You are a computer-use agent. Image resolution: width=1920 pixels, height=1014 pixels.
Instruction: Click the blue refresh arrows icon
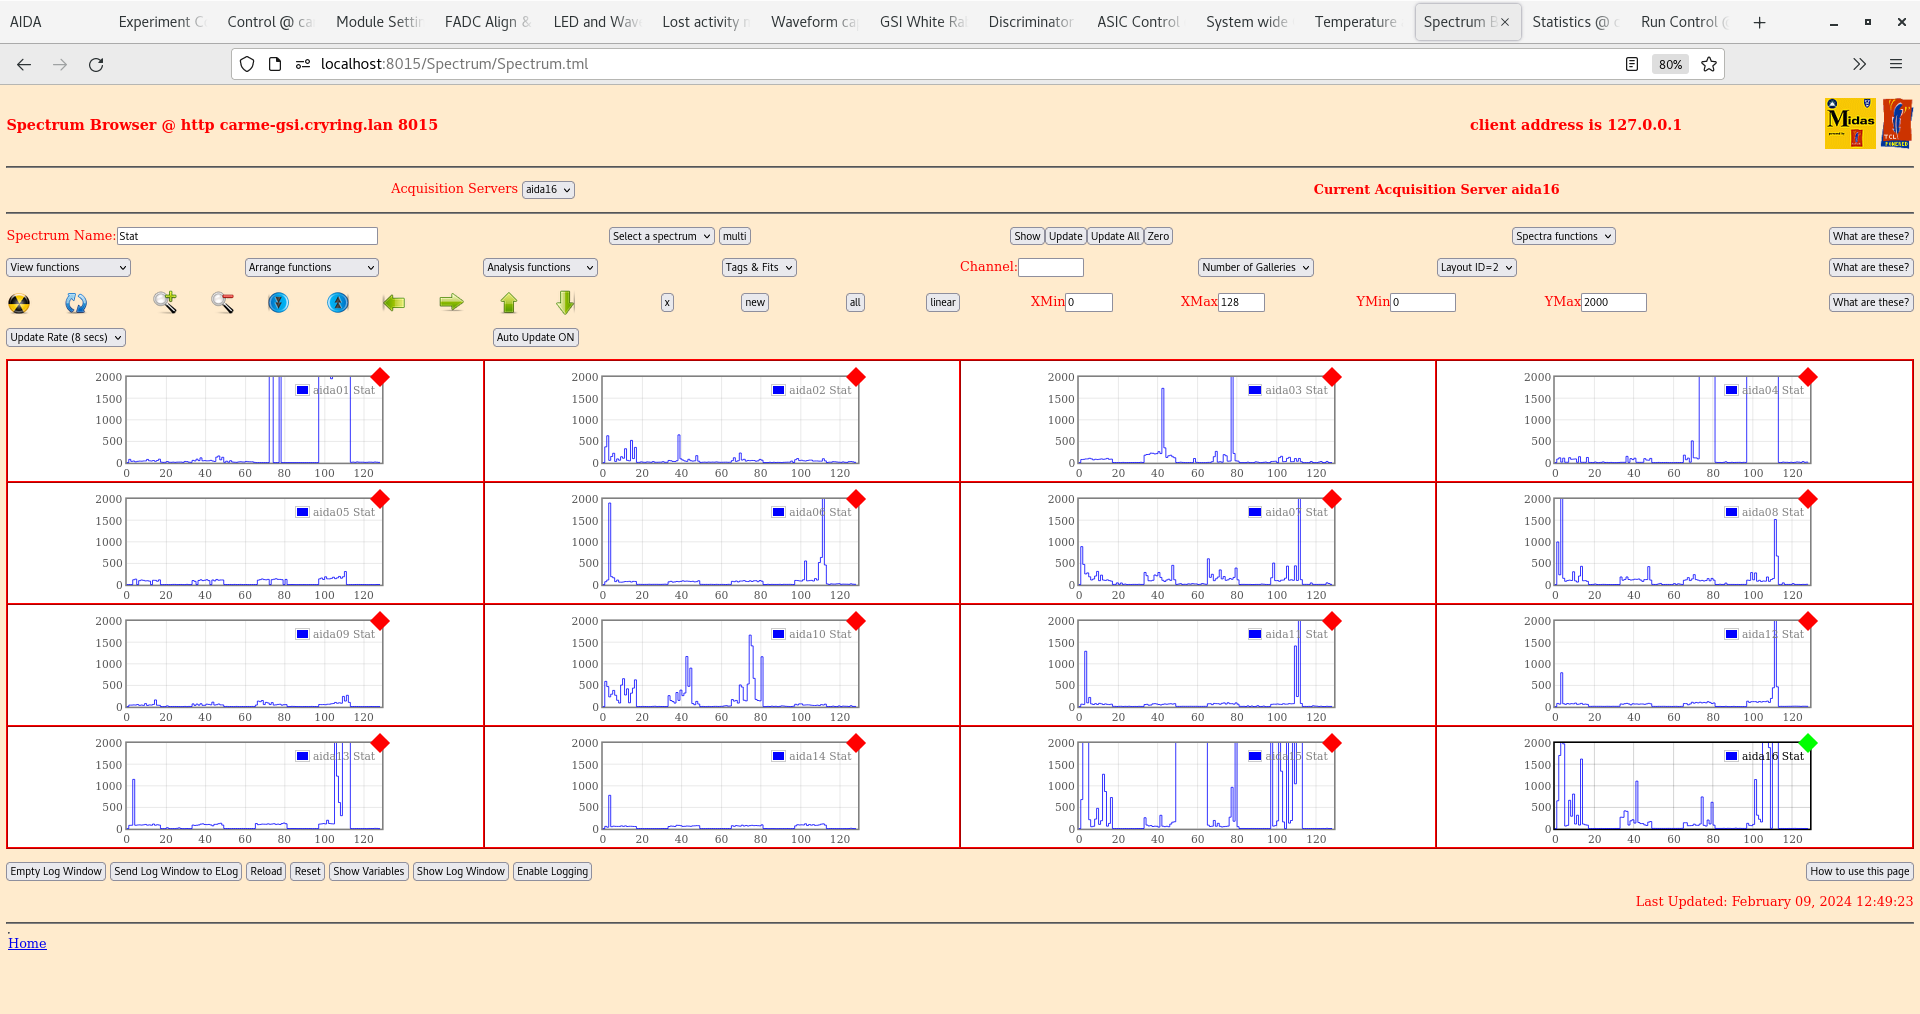point(76,303)
